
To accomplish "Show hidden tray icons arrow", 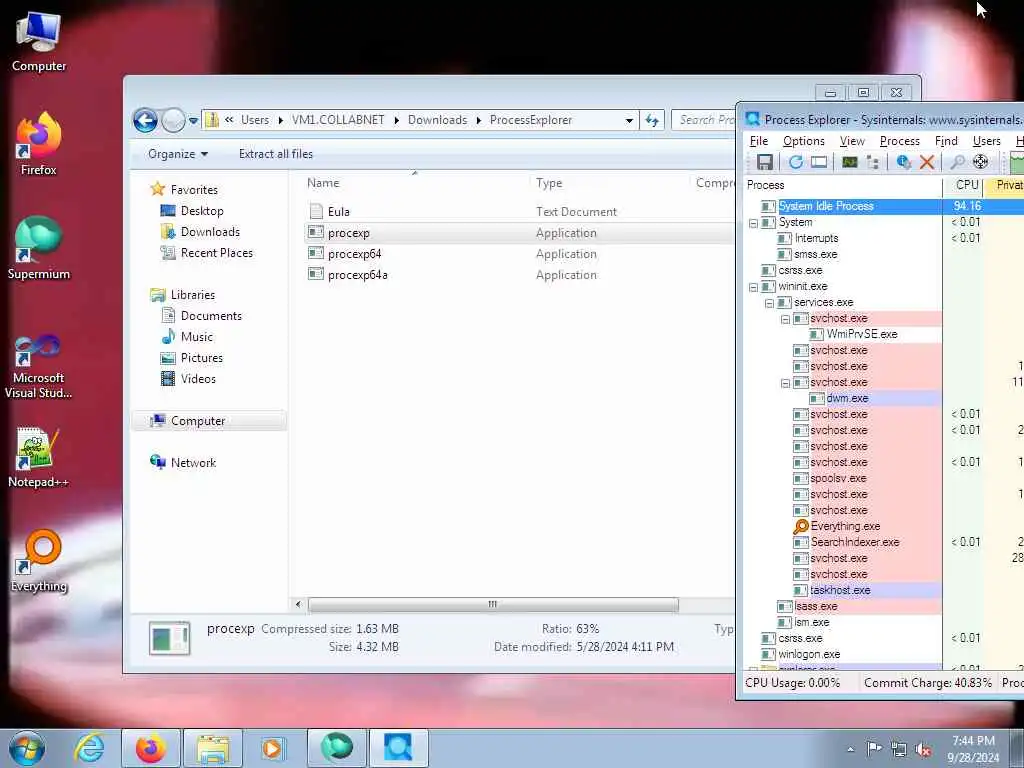I will tap(850, 750).
